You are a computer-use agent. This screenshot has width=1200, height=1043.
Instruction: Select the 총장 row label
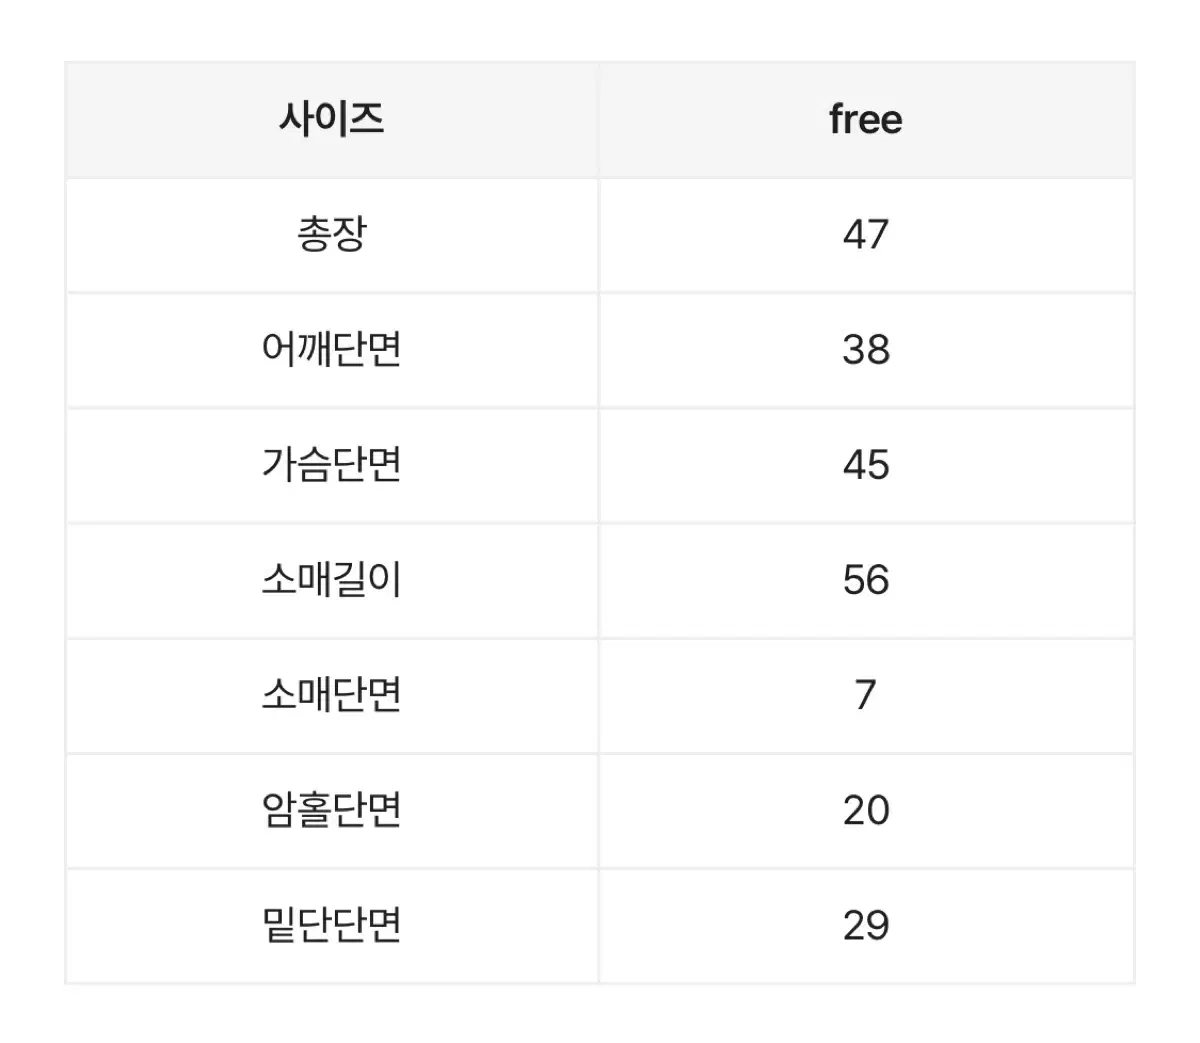click(x=332, y=235)
